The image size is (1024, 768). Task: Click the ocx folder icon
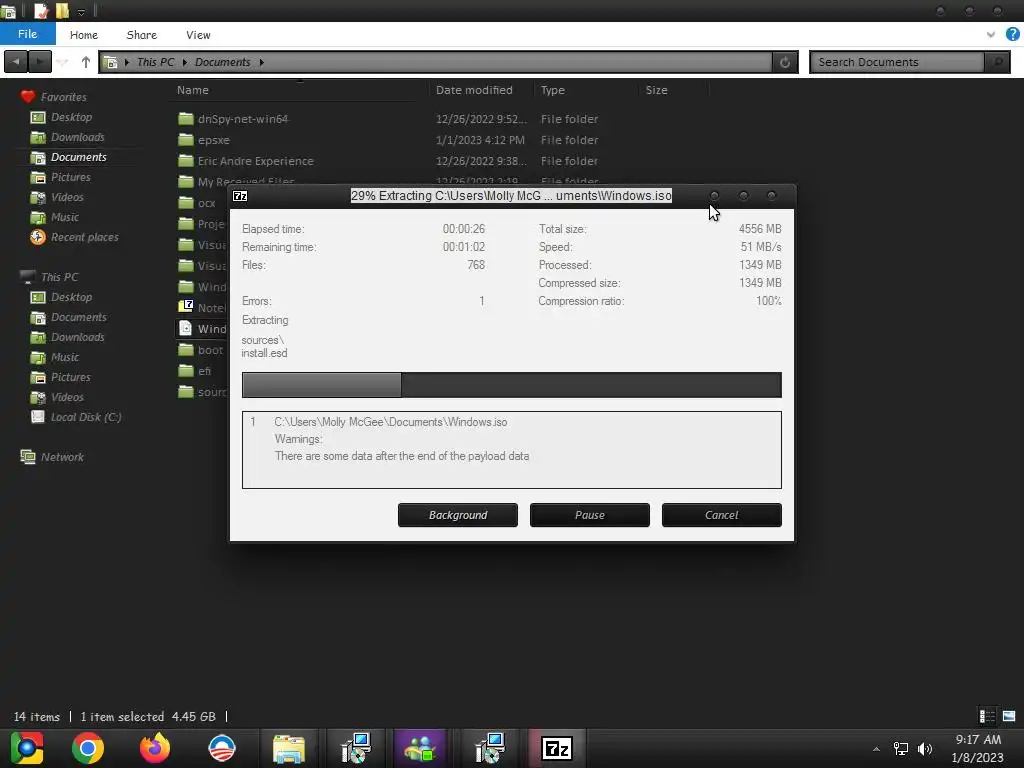pyautogui.click(x=186, y=202)
